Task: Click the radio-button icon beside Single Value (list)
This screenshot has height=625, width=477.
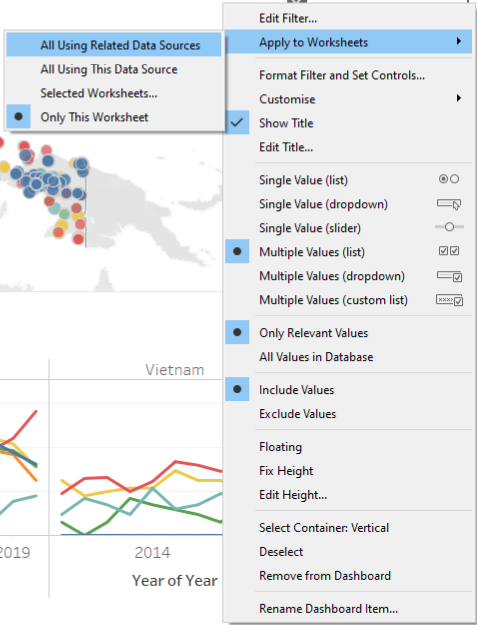Action: click(x=449, y=179)
